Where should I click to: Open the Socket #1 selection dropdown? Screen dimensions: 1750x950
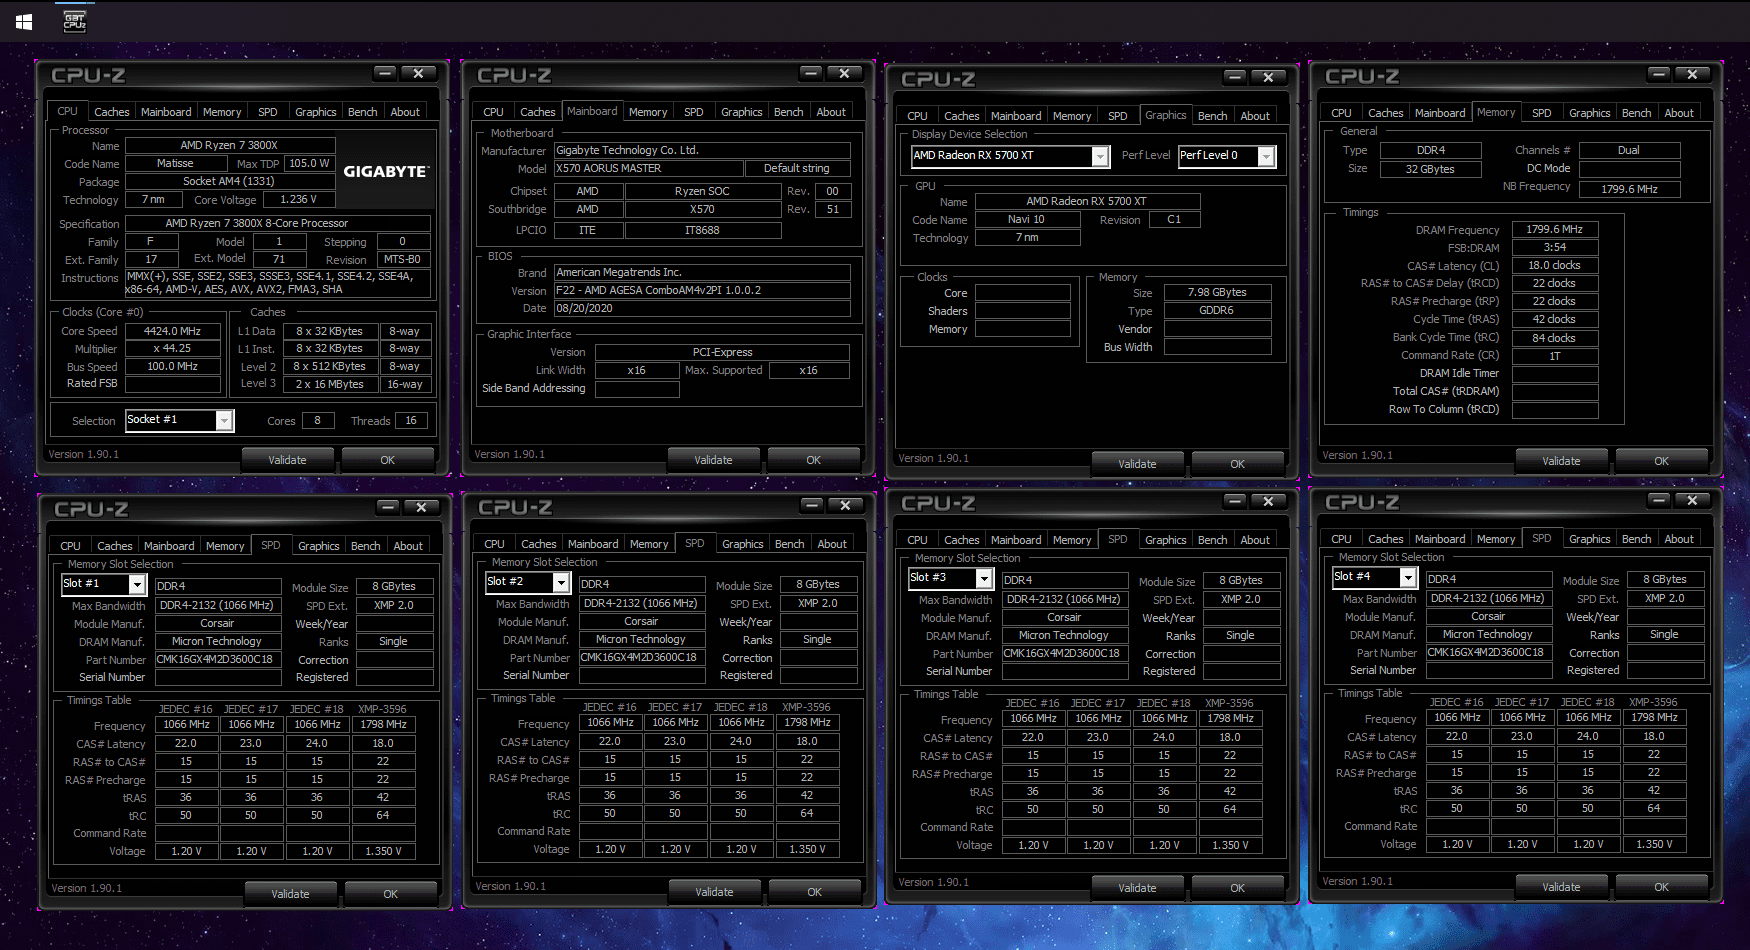coord(224,420)
